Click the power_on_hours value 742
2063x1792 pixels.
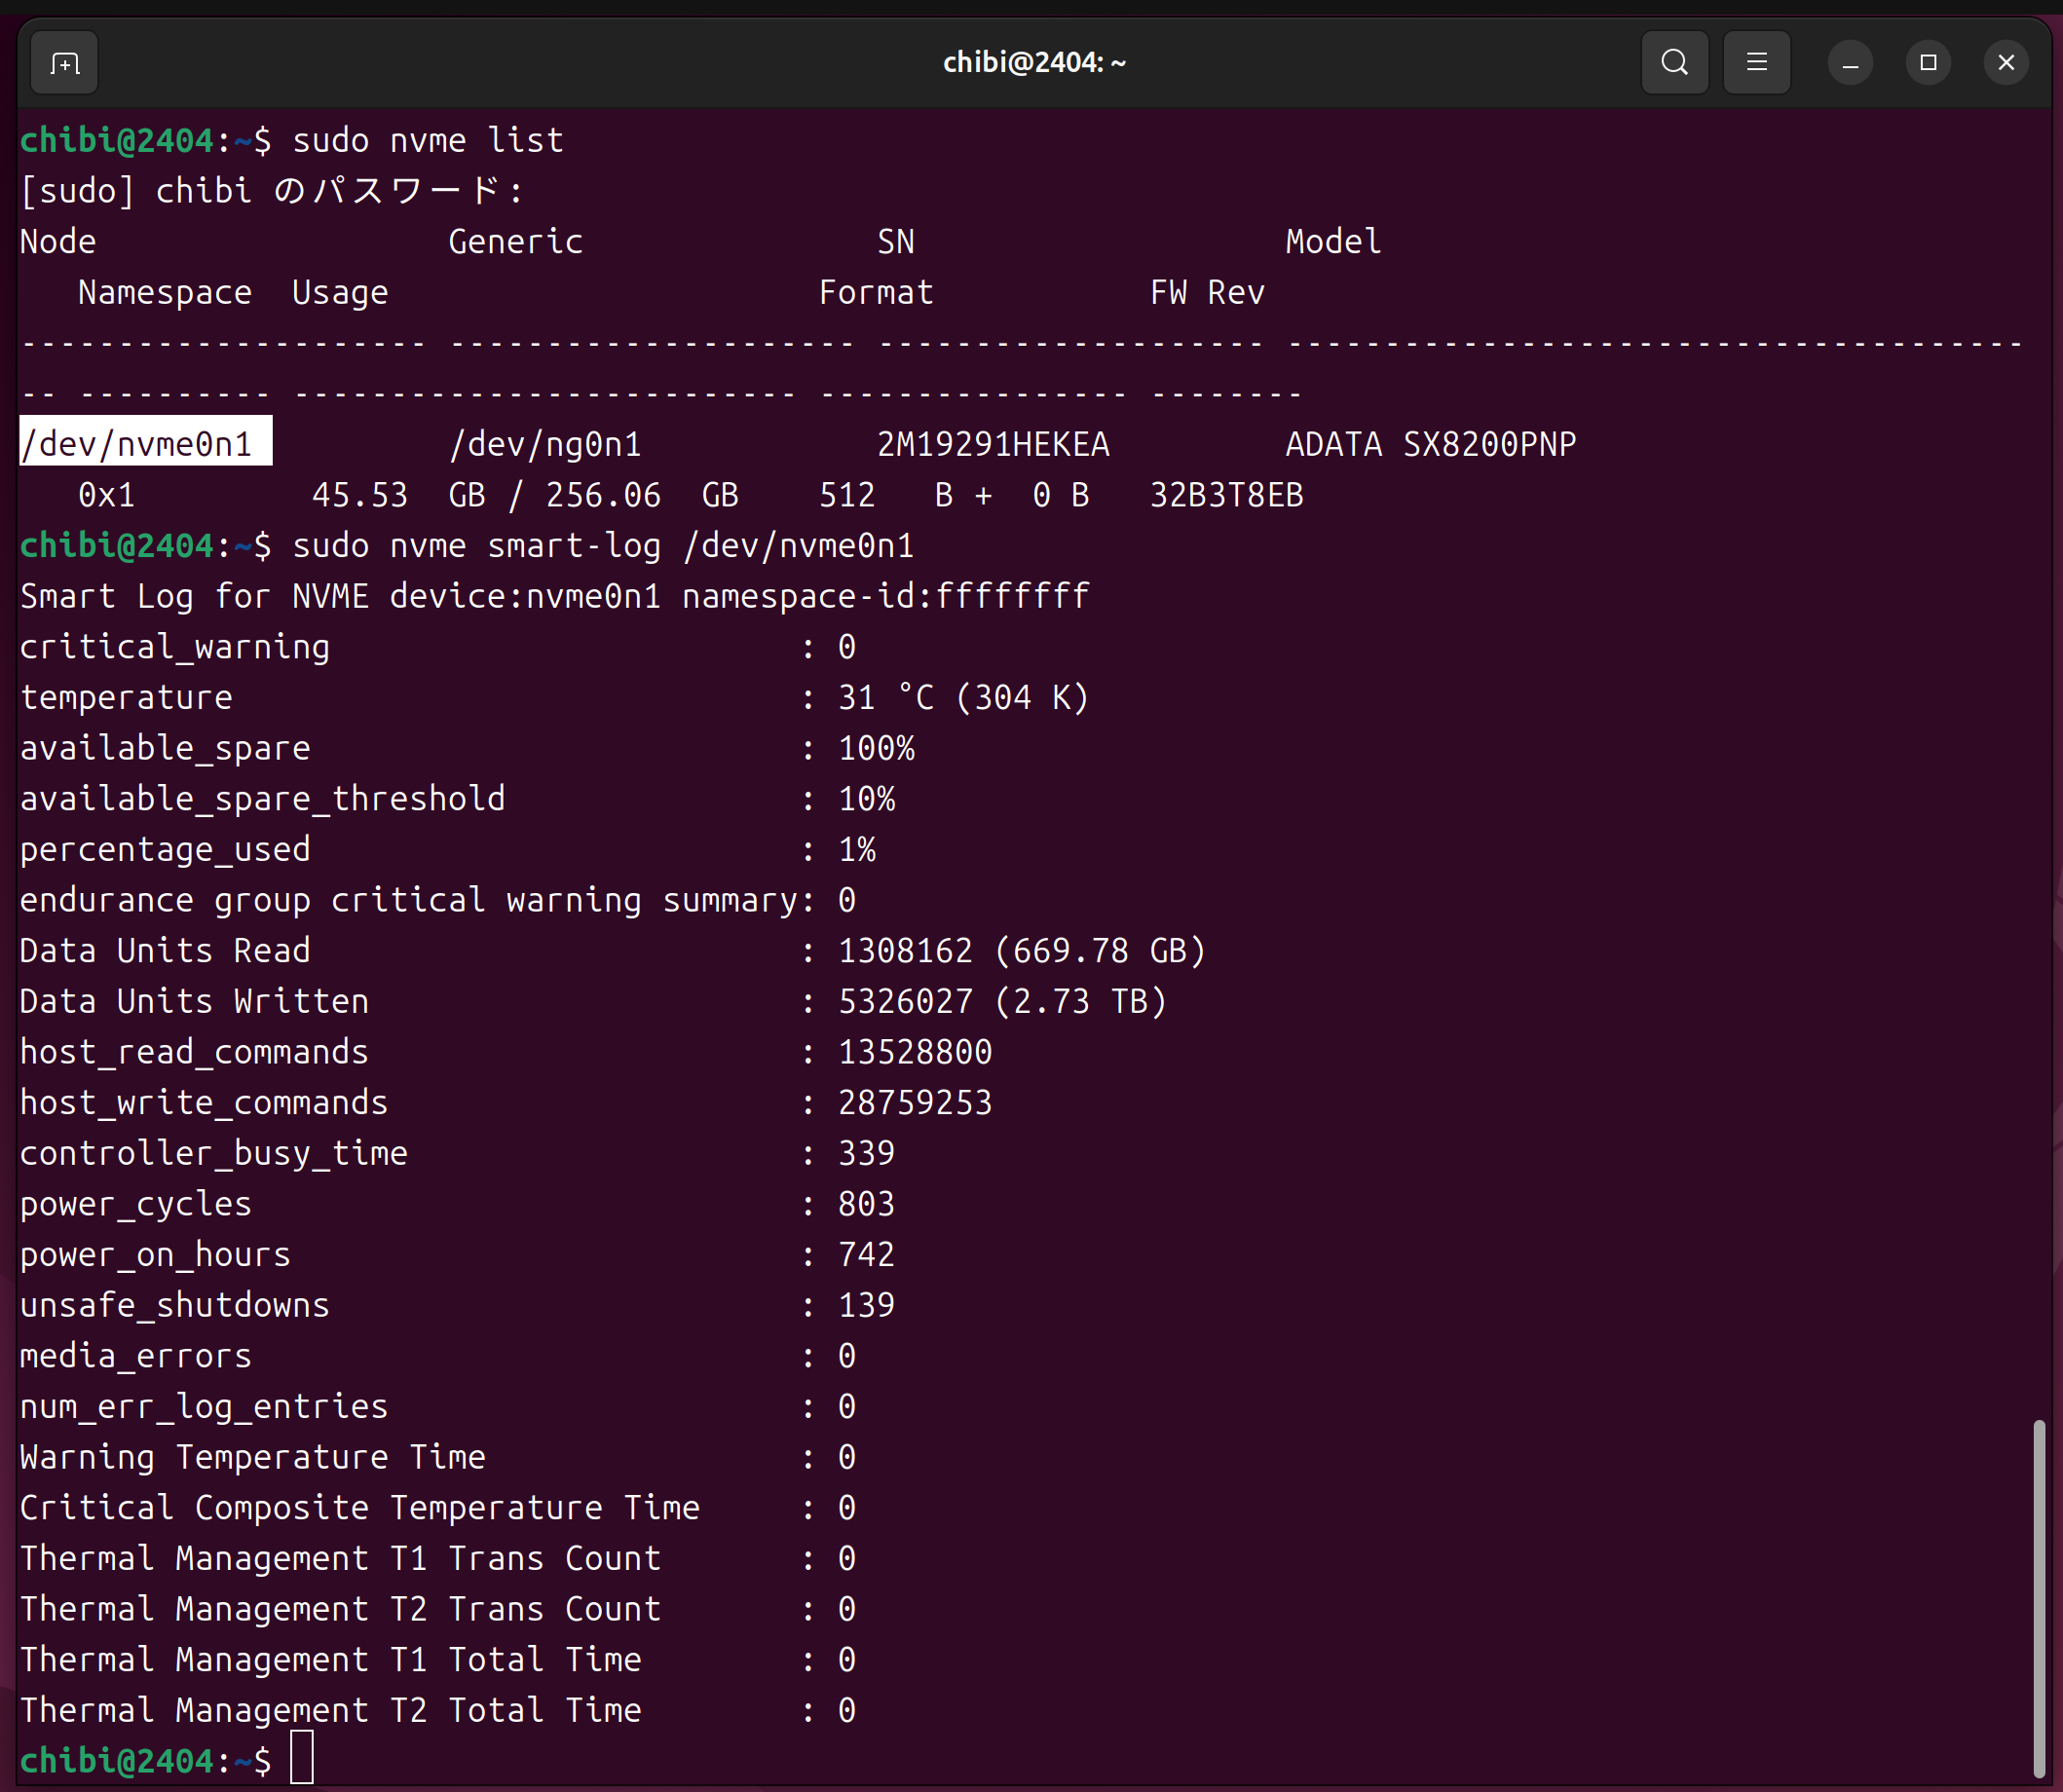866,1254
